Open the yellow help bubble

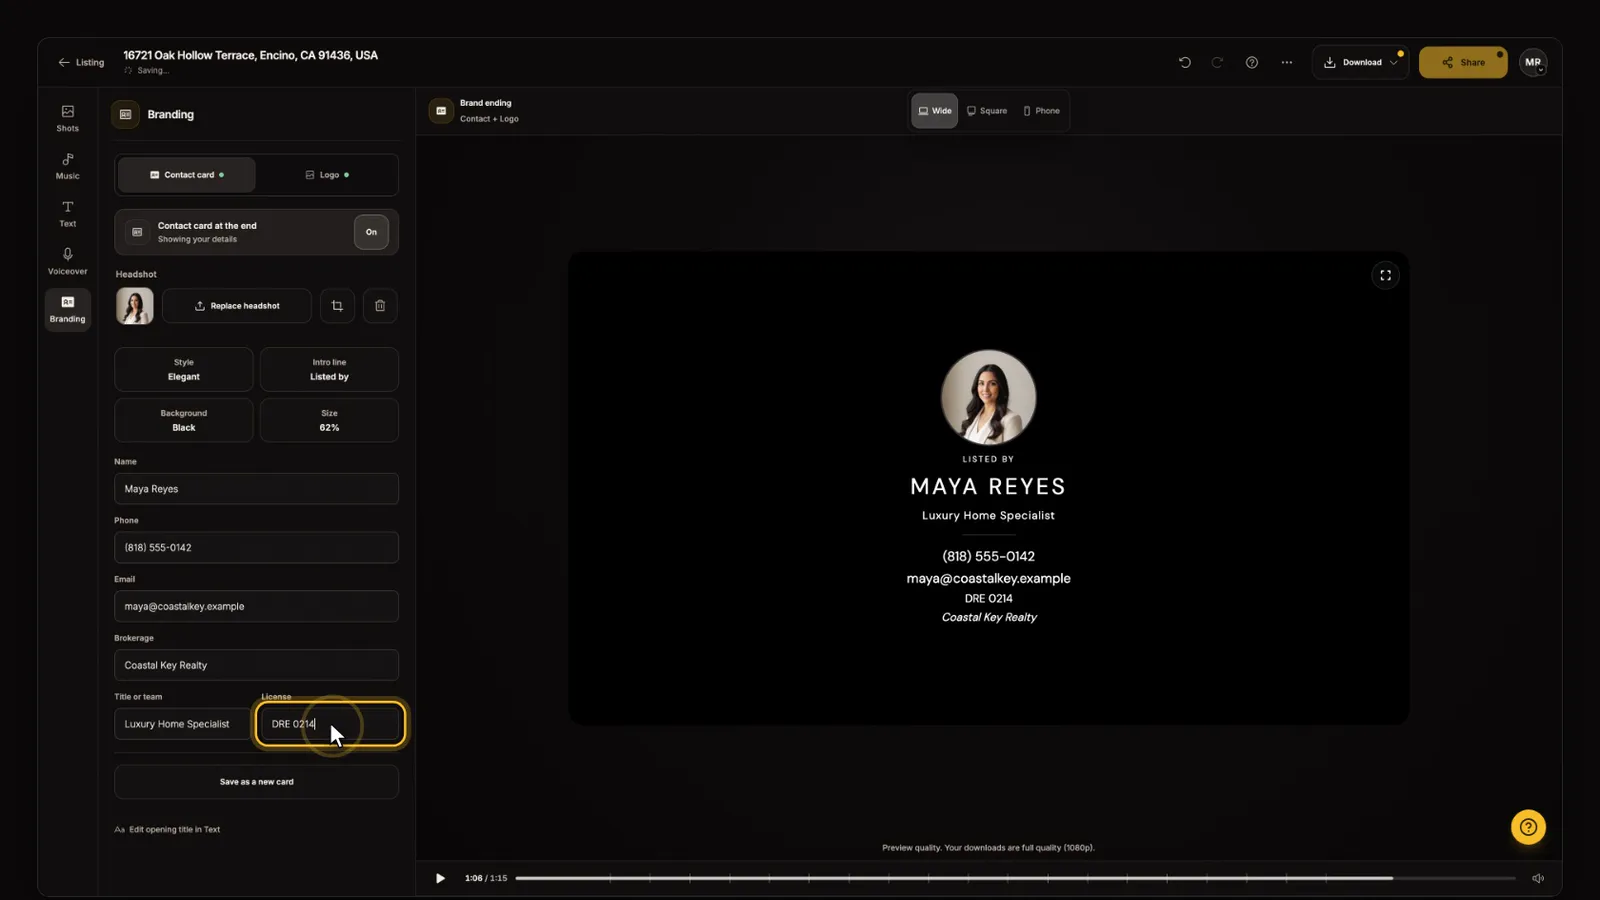1528,827
